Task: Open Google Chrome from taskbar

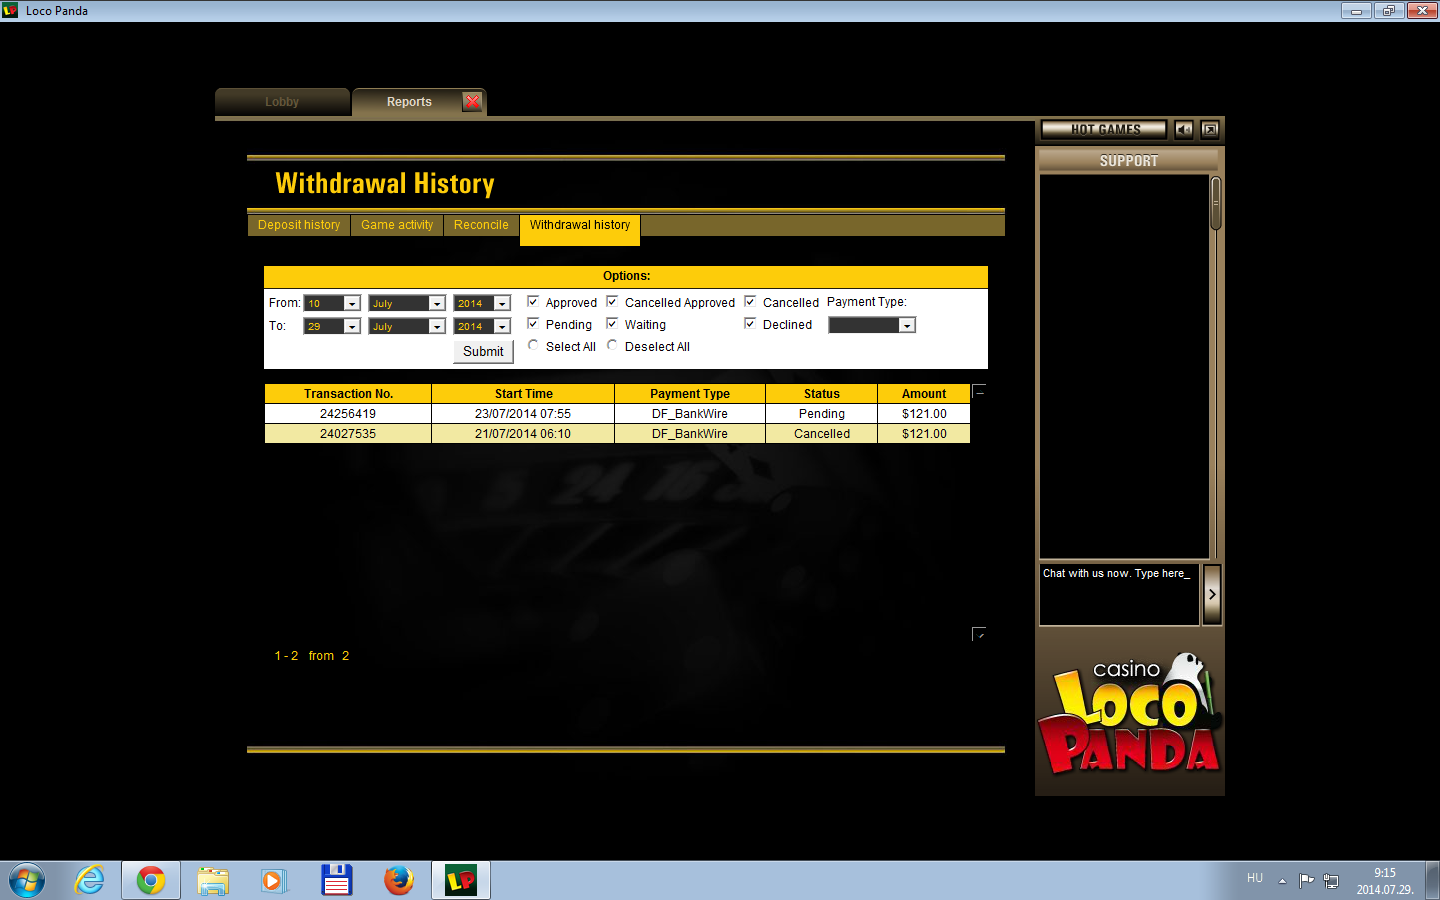Action: coord(151,881)
